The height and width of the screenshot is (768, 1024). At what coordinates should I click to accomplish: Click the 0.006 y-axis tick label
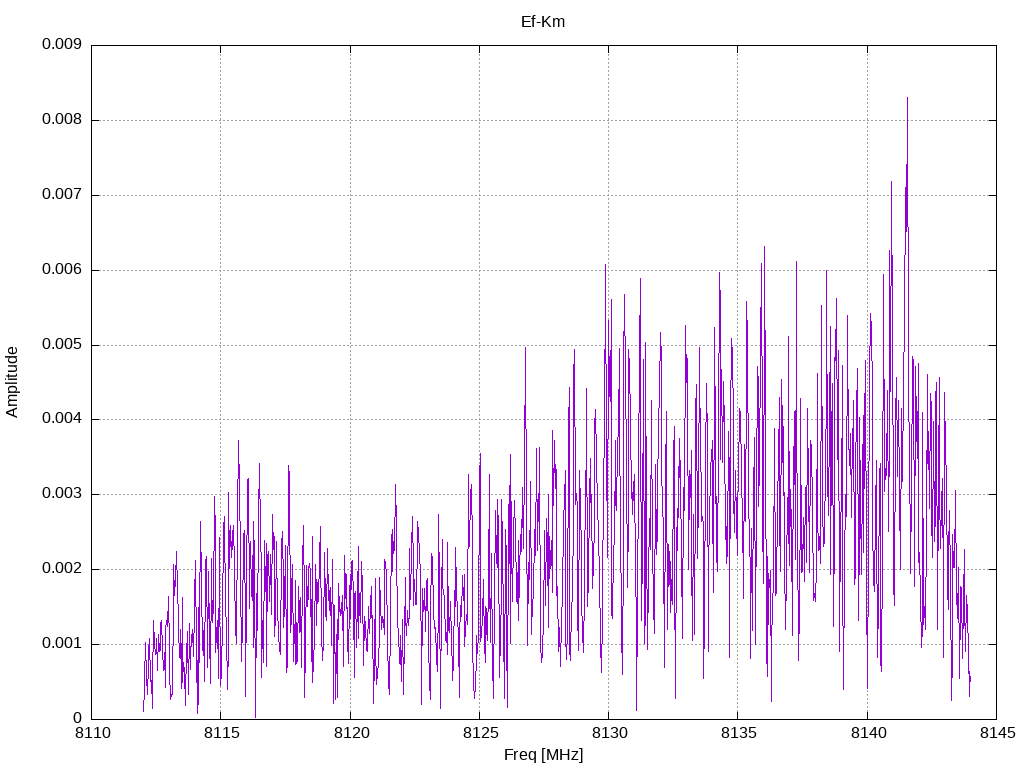coord(62,270)
